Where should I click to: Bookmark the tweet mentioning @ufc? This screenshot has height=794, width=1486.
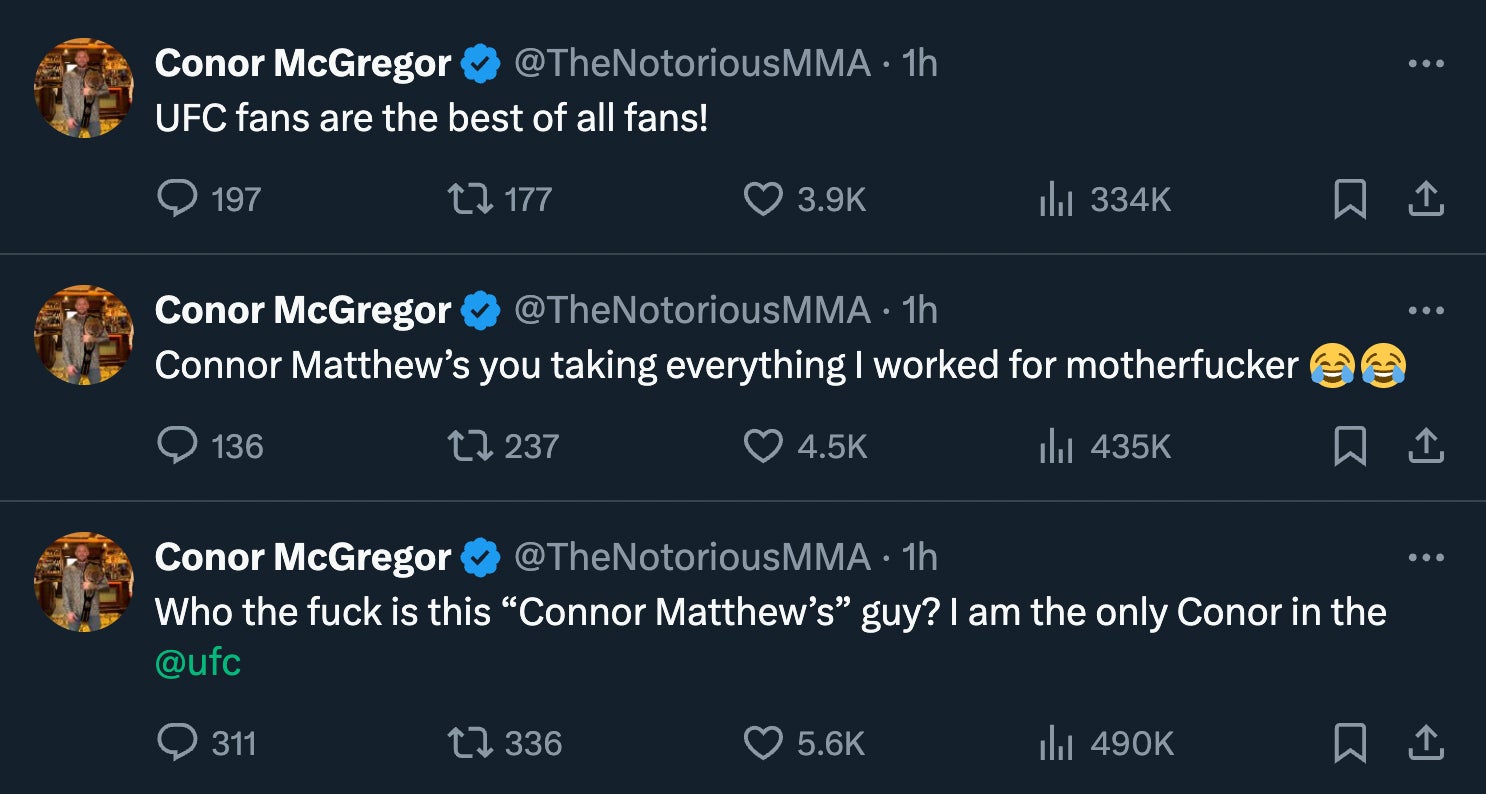[1350, 743]
